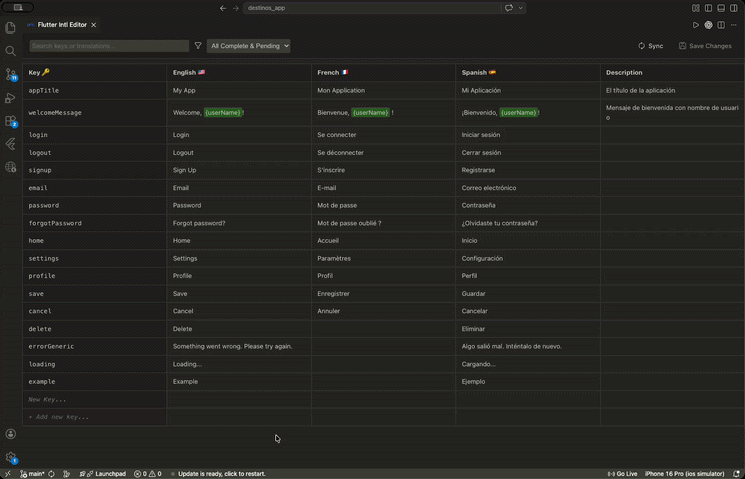Open Run and Debug in the activity bar
Image resolution: width=745 pixels, height=479 pixels.
click(10, 98)
